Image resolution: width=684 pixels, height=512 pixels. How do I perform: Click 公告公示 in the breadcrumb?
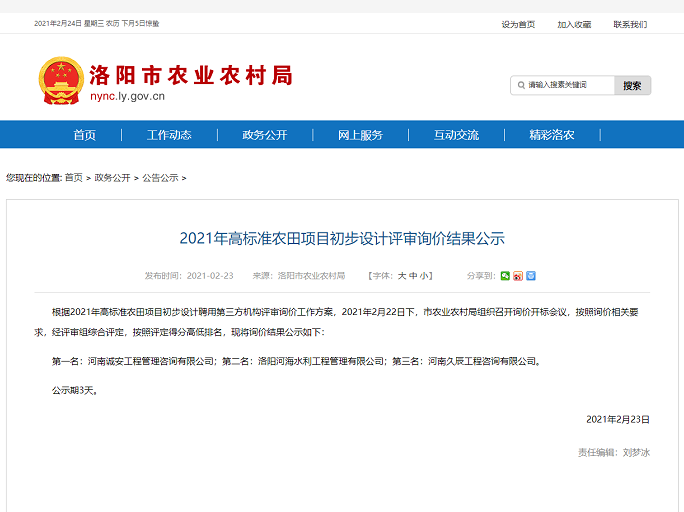point(160,178)
